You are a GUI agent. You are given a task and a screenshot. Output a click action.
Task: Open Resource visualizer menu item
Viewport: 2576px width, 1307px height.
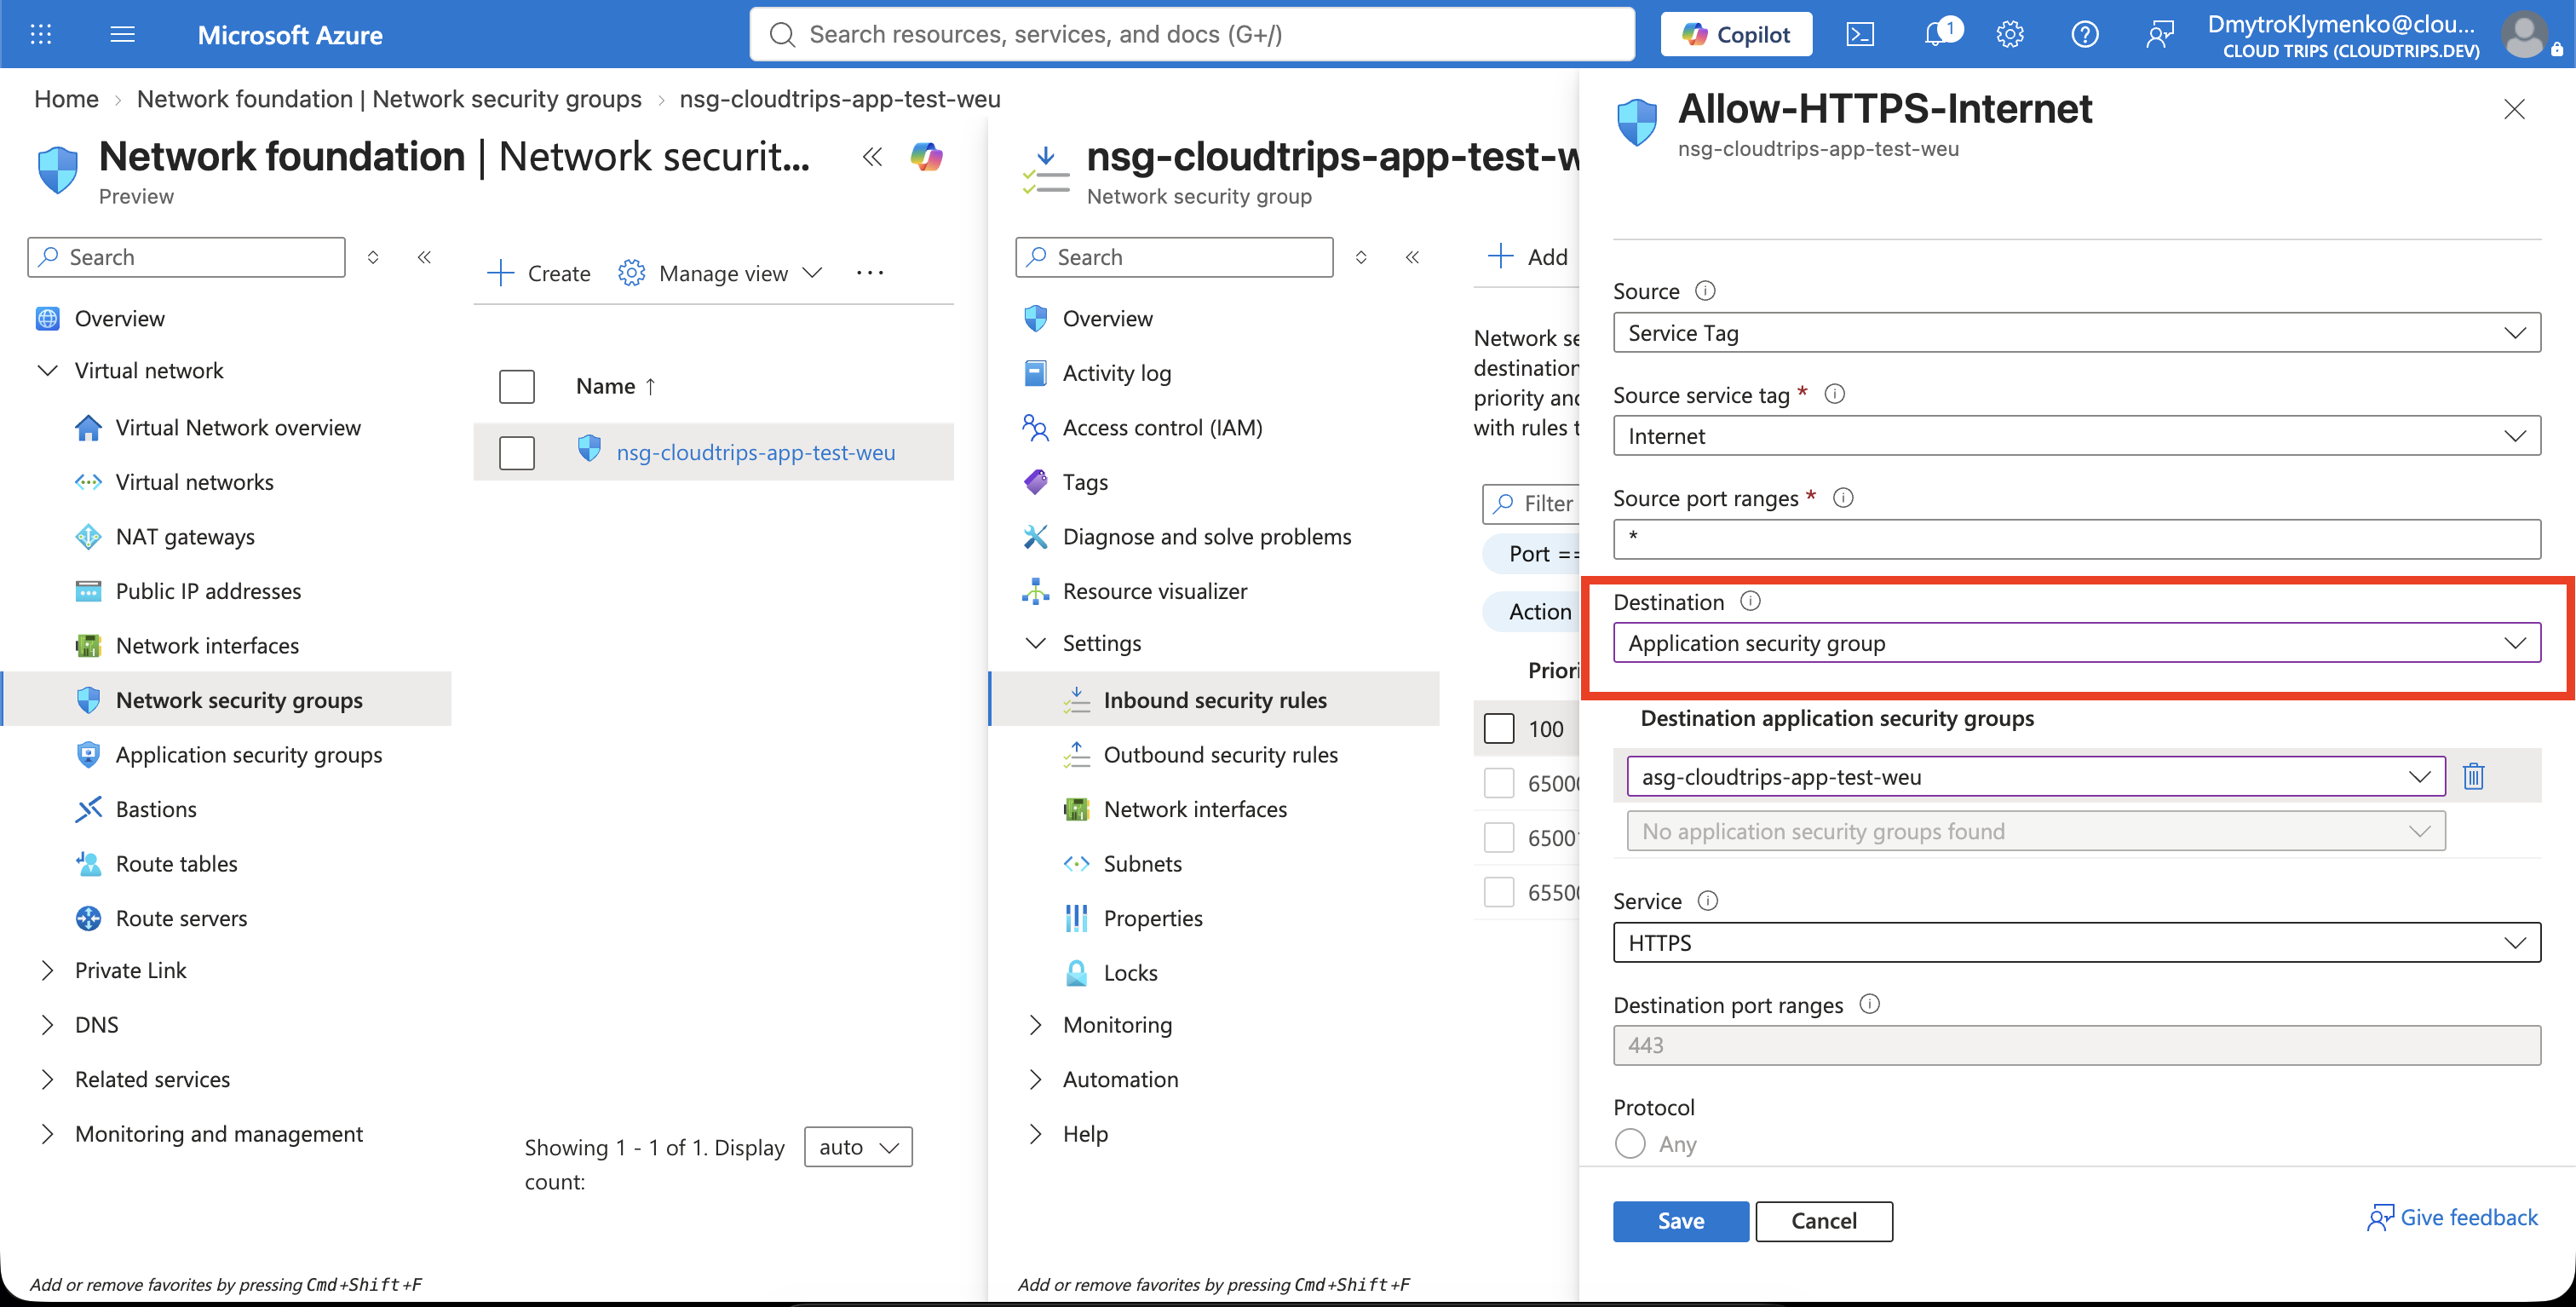(x=1154, y=591)
